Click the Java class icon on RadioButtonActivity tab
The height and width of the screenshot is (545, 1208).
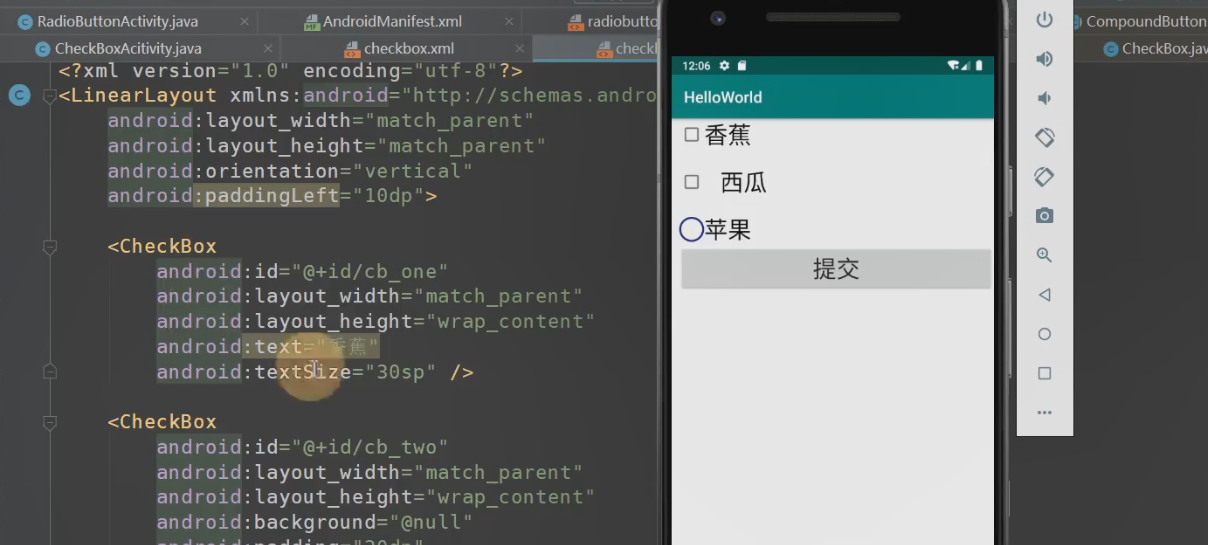pos(25,22)
